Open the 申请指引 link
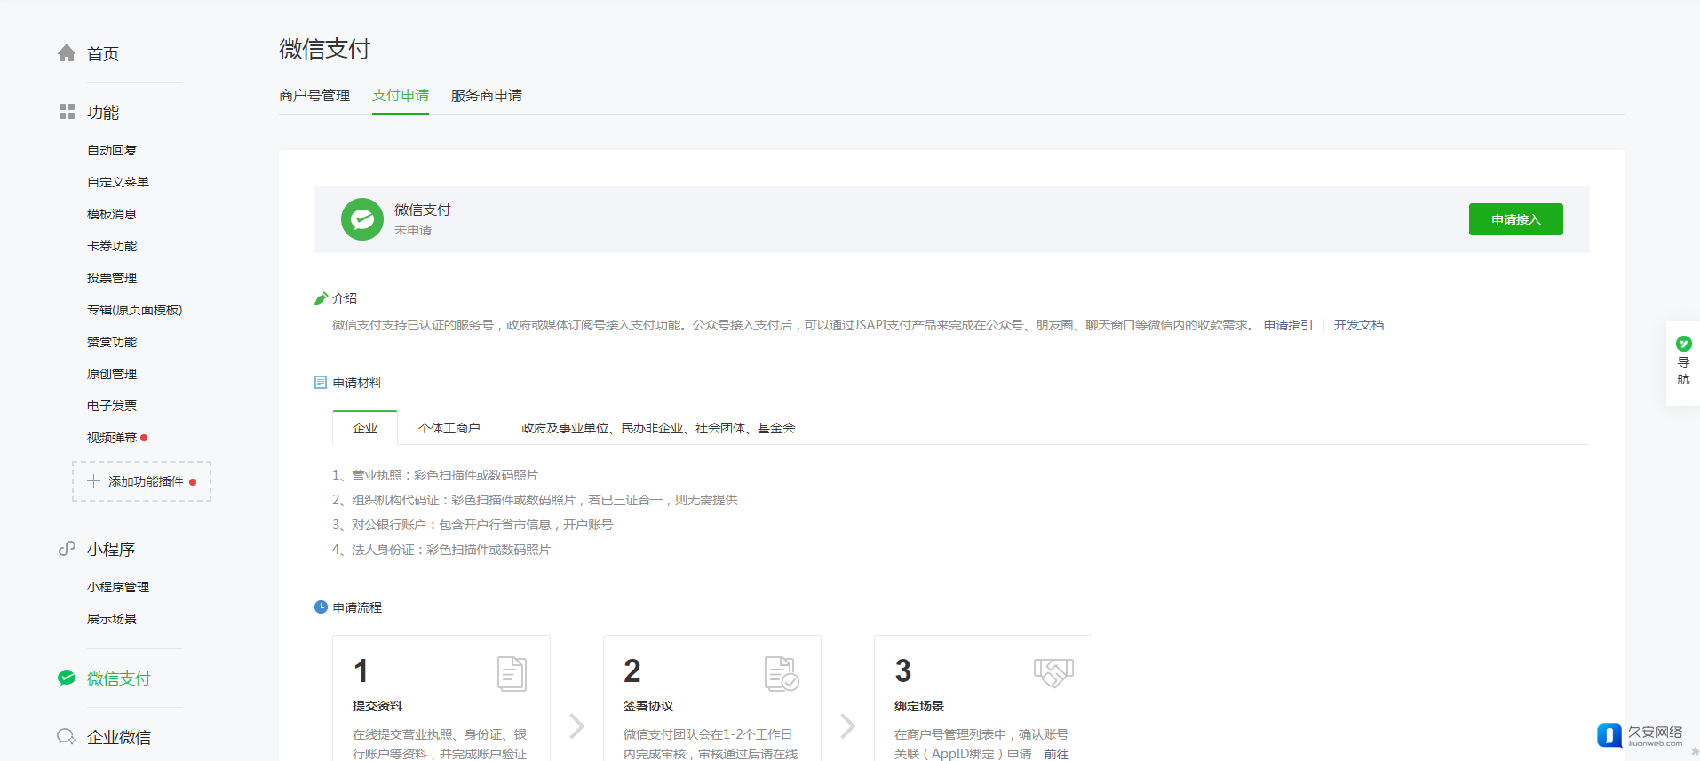1700x761 pixels. coord(1288,325)
